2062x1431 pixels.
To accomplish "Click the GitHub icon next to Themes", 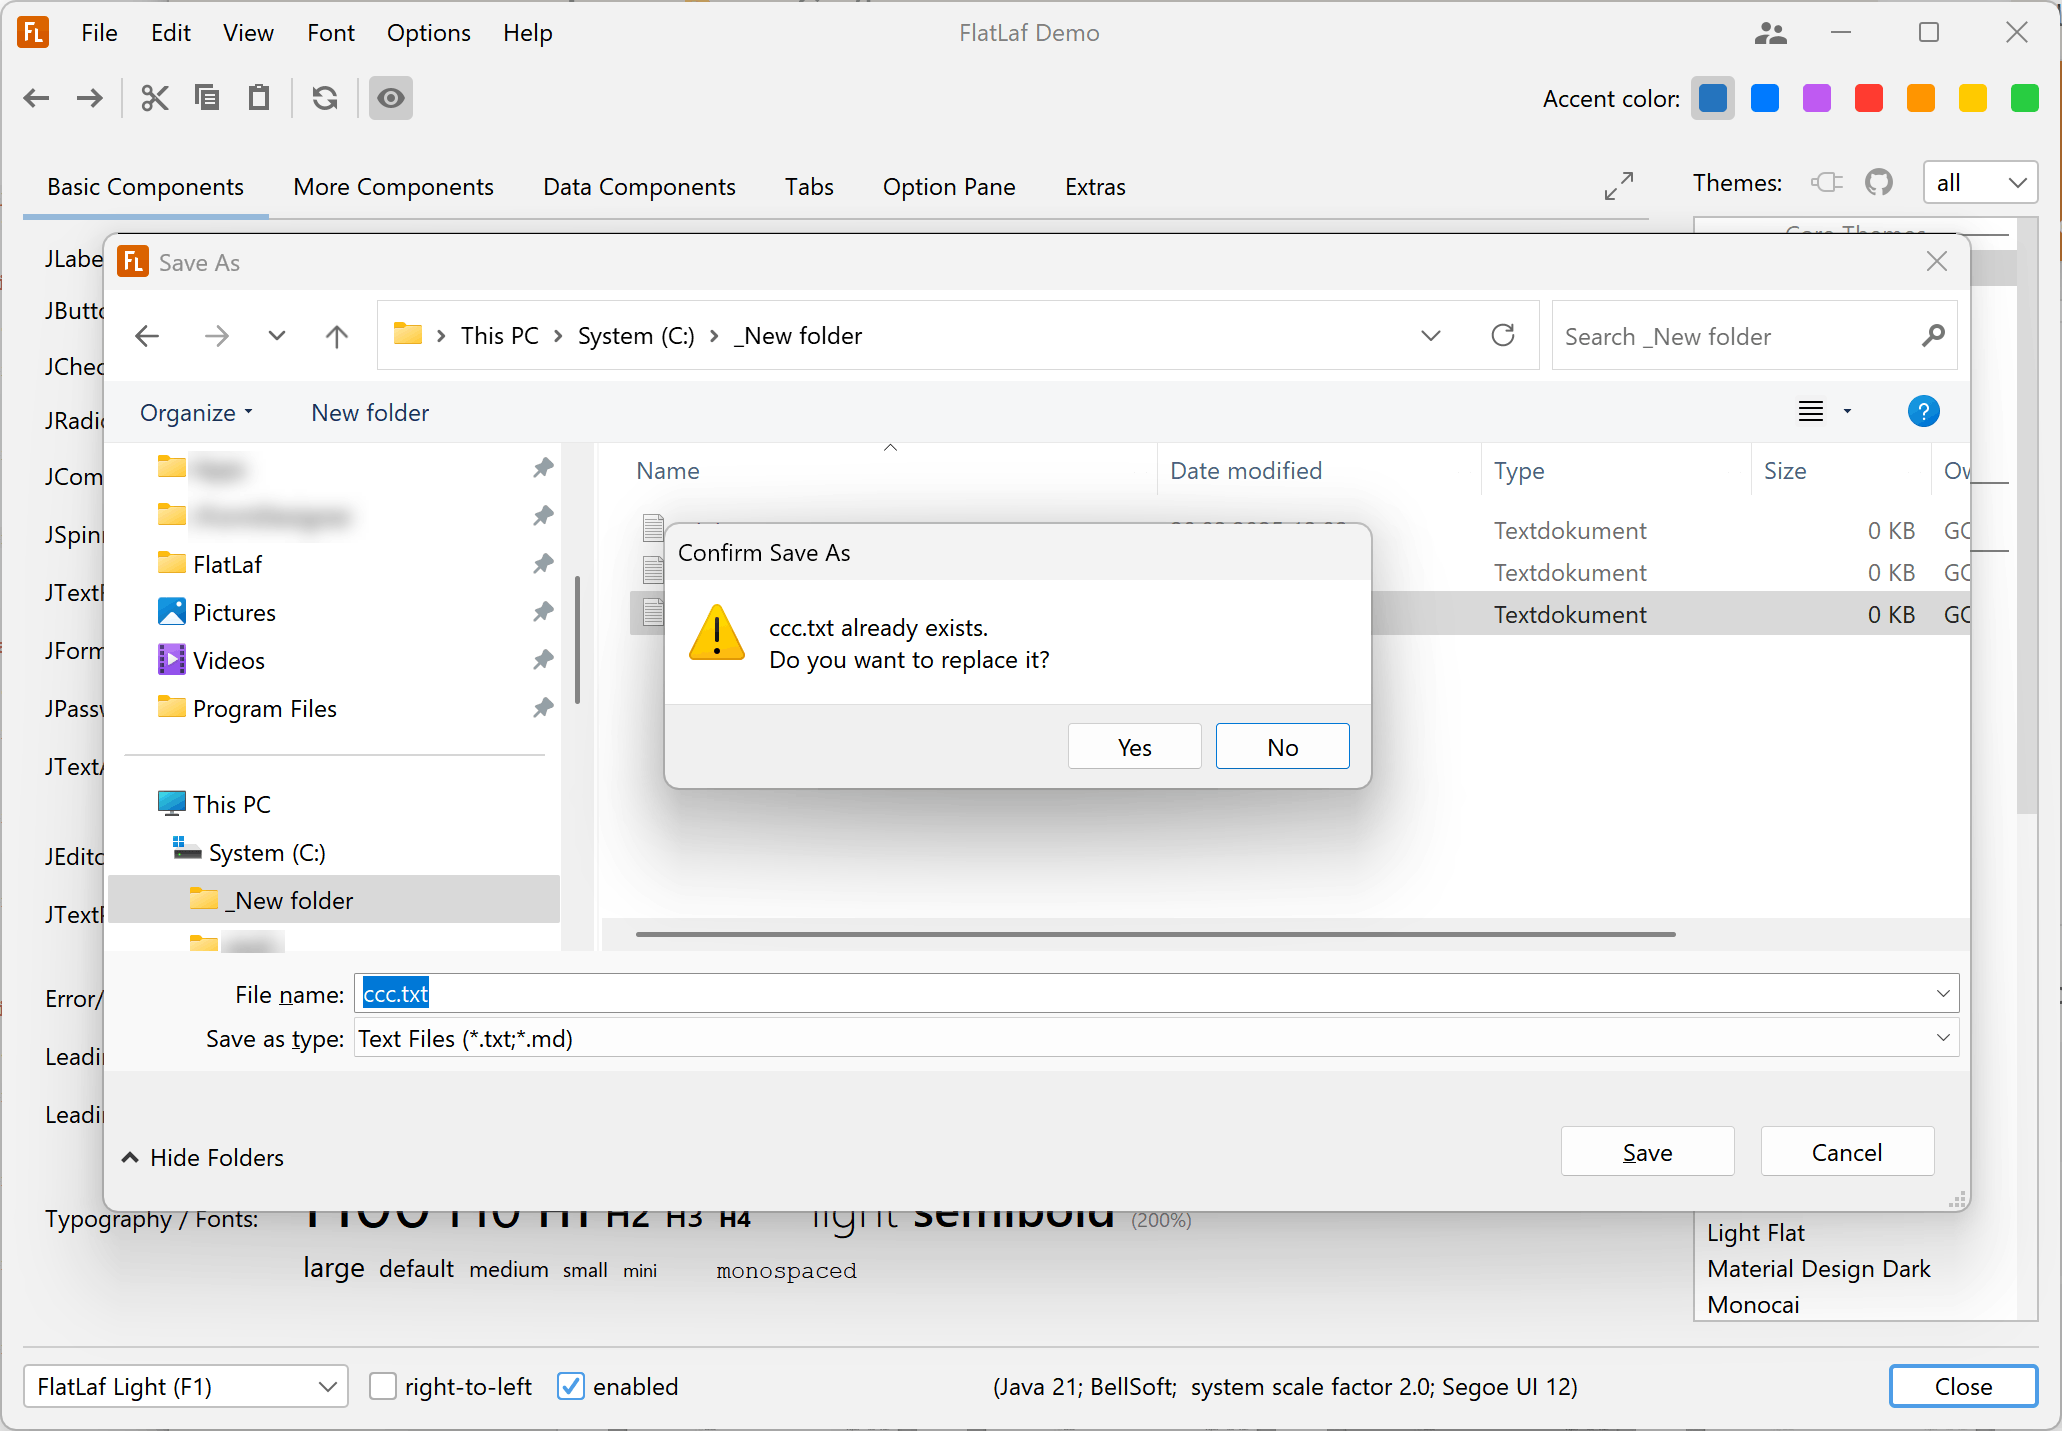I will 1879,182.
